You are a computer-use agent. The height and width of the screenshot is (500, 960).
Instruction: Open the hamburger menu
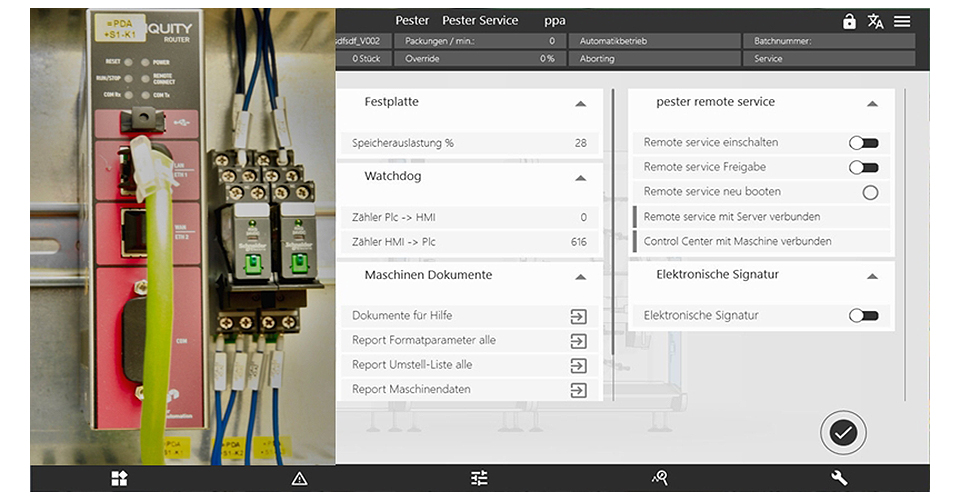pos(902,21)
